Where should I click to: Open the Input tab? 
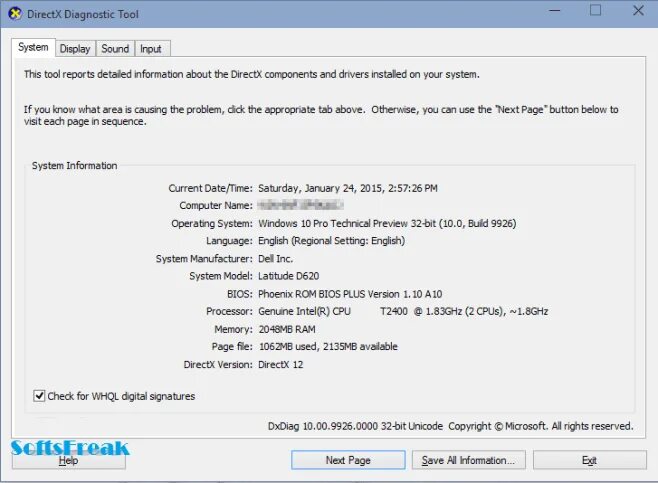click(151, 49)
